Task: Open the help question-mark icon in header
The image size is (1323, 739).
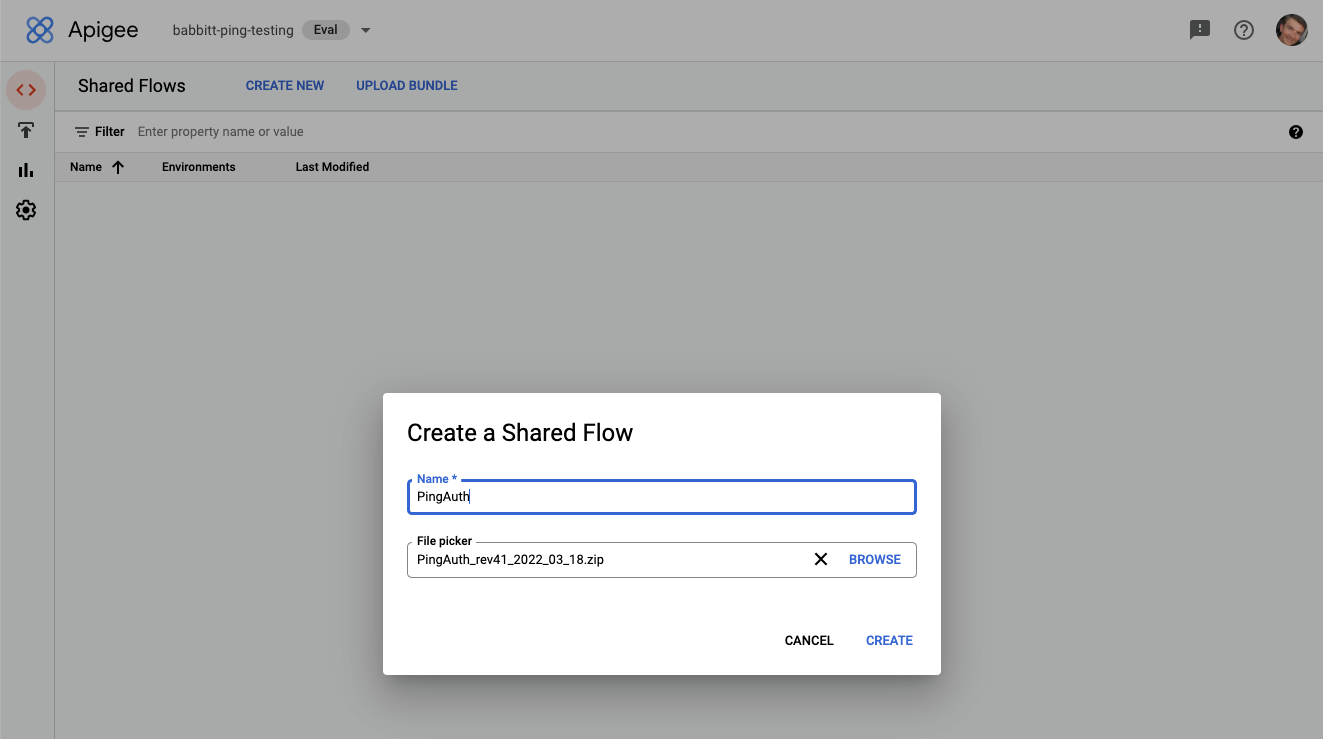Action: (x=1243, y=30)
